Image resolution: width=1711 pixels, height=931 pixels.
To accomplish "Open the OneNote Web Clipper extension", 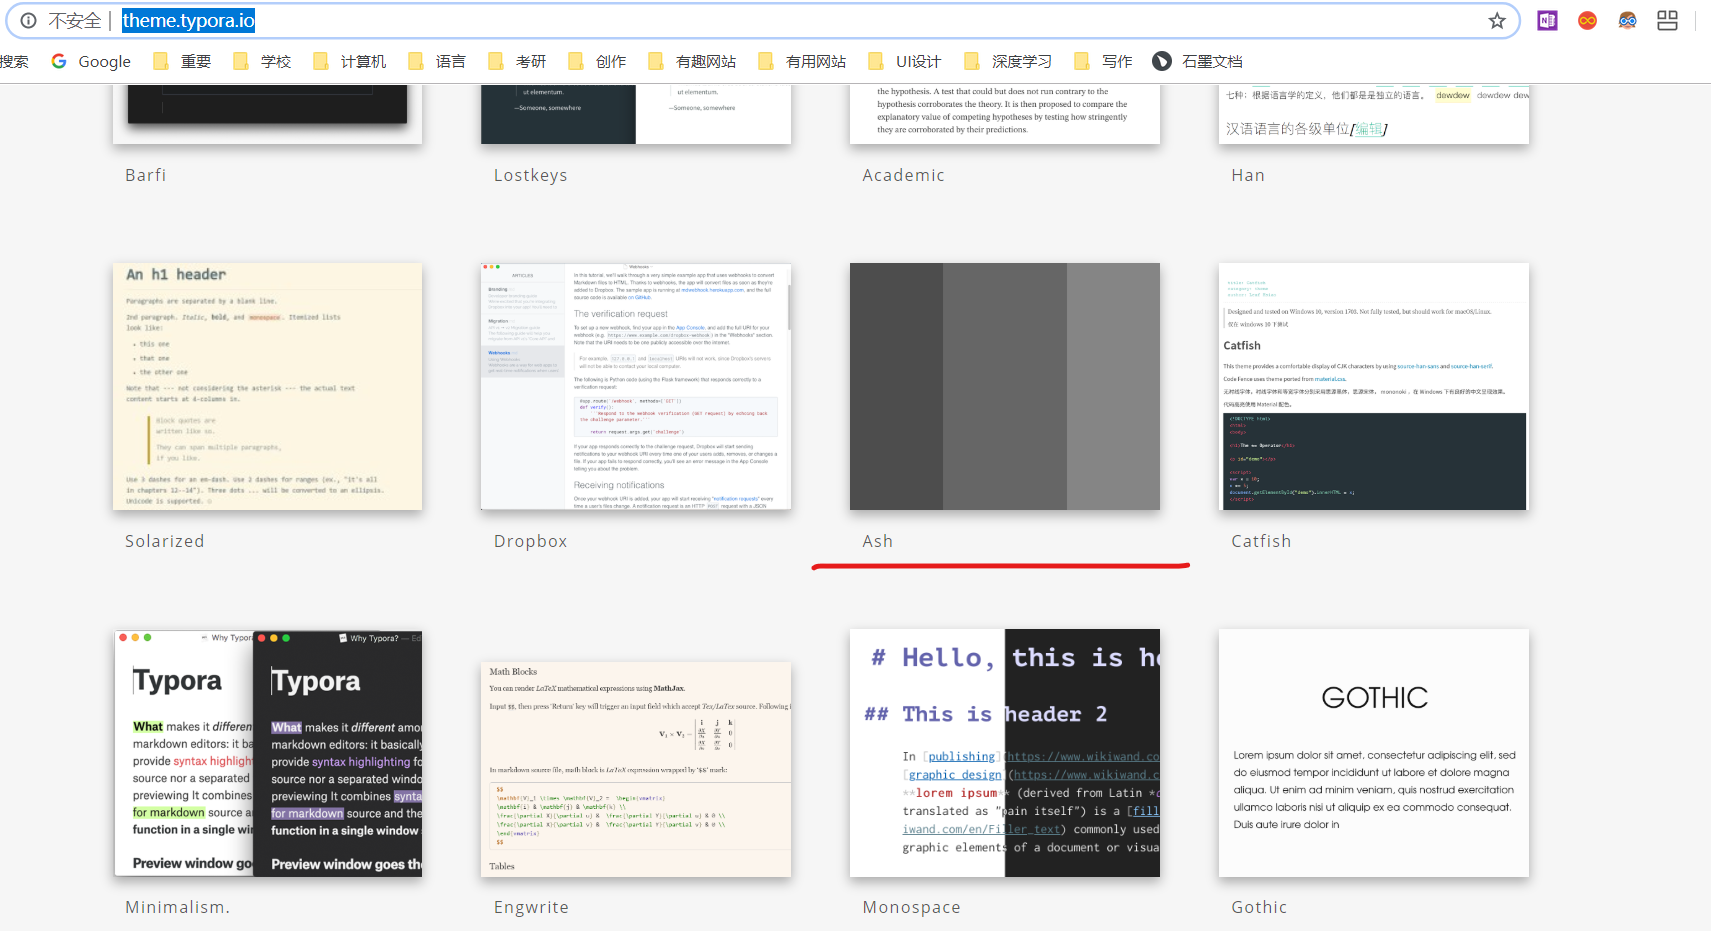I will click(1546, 20).
